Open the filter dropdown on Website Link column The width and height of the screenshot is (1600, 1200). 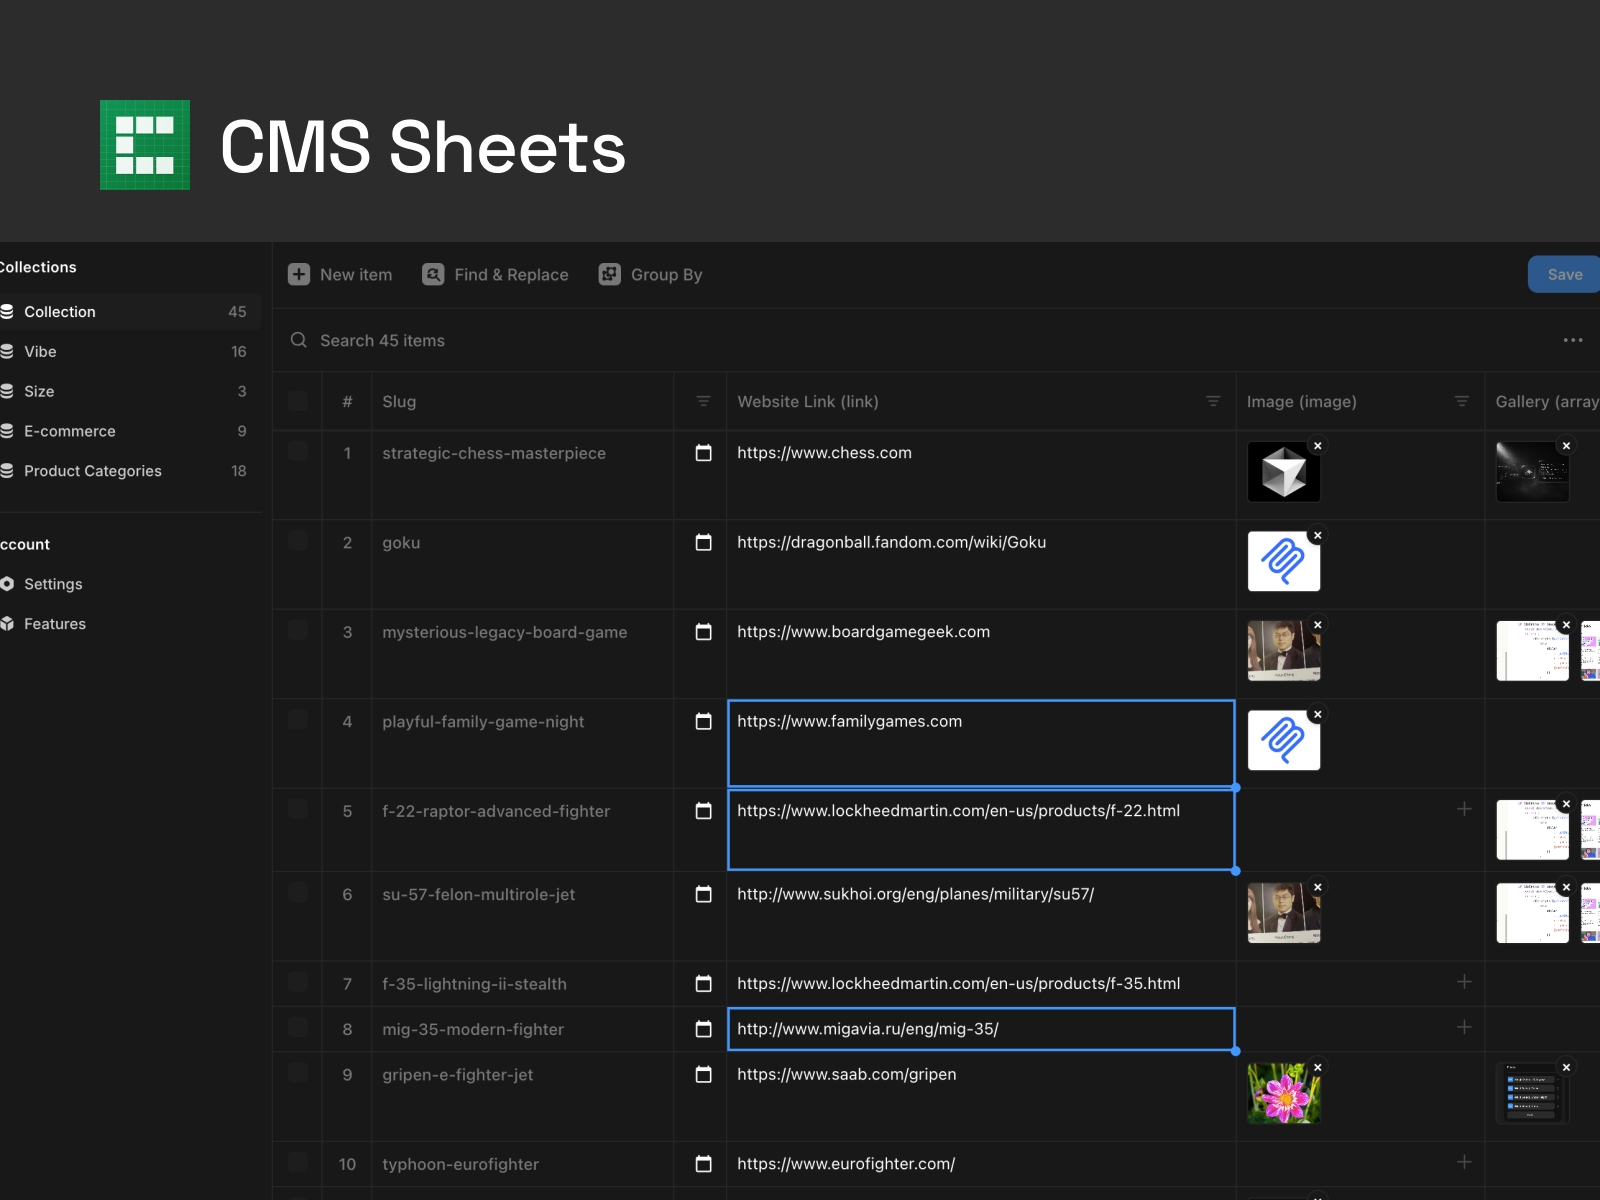1212,401
